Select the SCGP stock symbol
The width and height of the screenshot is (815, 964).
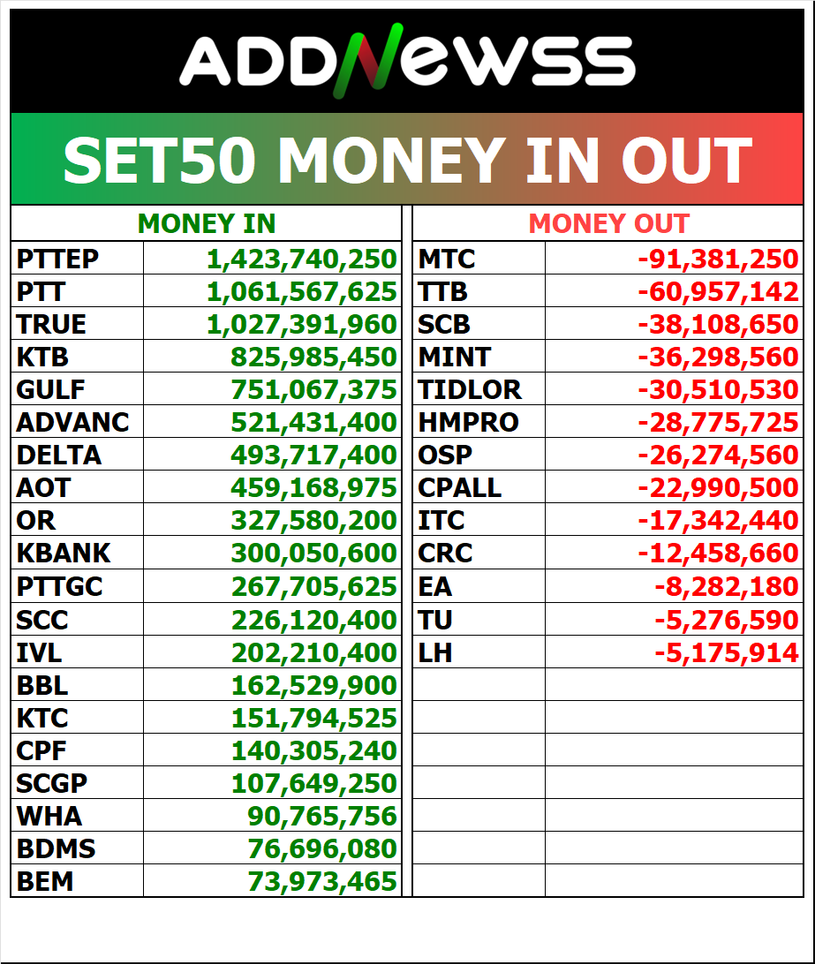tap(53, 783)
